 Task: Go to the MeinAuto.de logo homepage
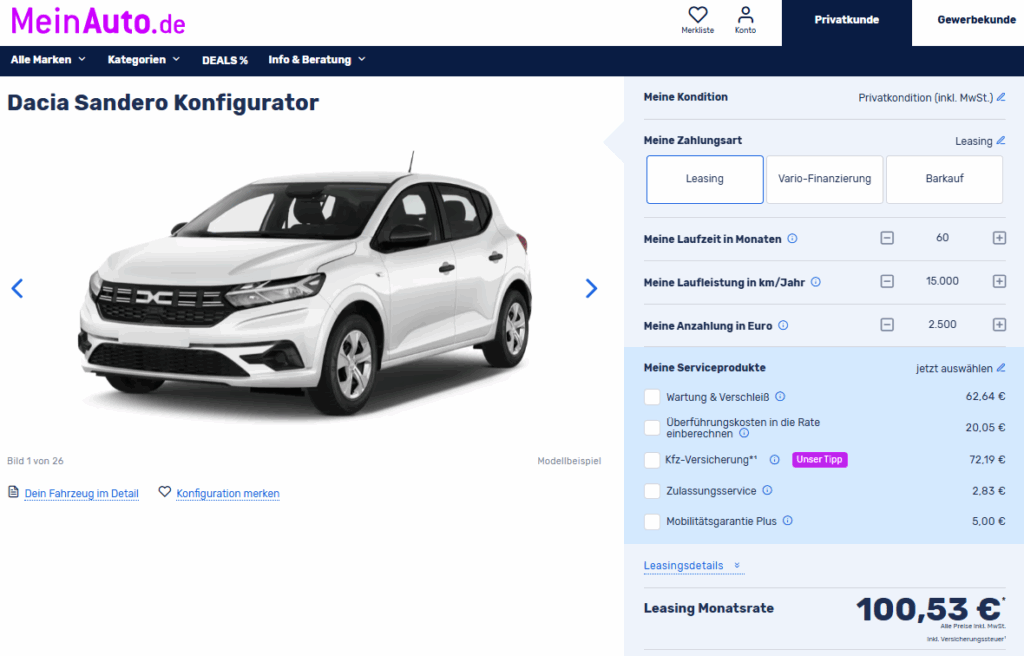98,22
